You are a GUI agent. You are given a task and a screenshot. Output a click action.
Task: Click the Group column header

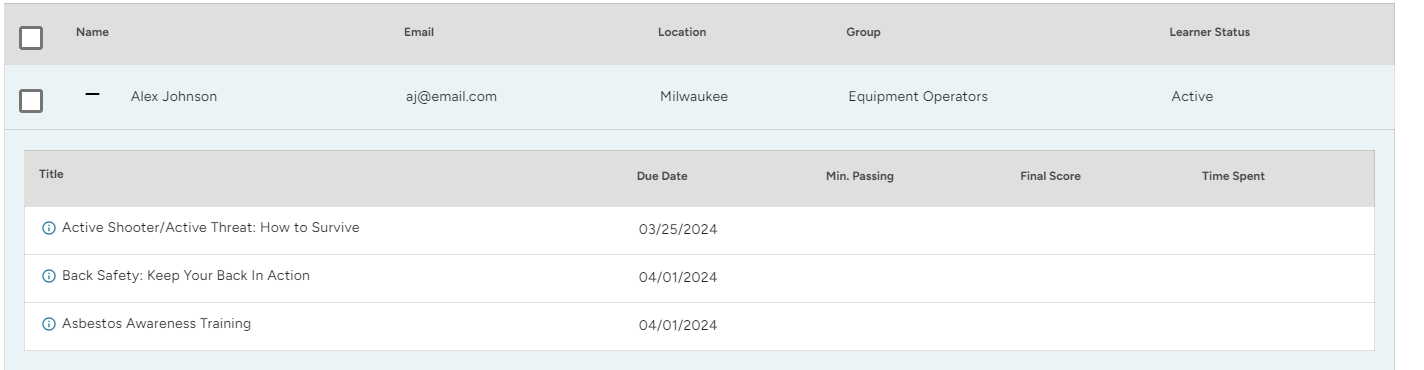(863, 32)
